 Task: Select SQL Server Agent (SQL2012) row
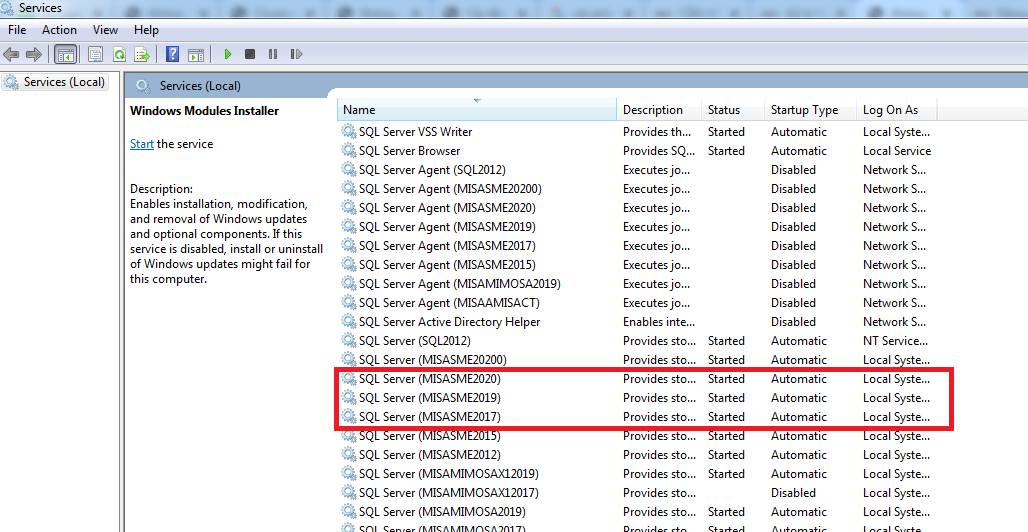[x=636, y=170]
